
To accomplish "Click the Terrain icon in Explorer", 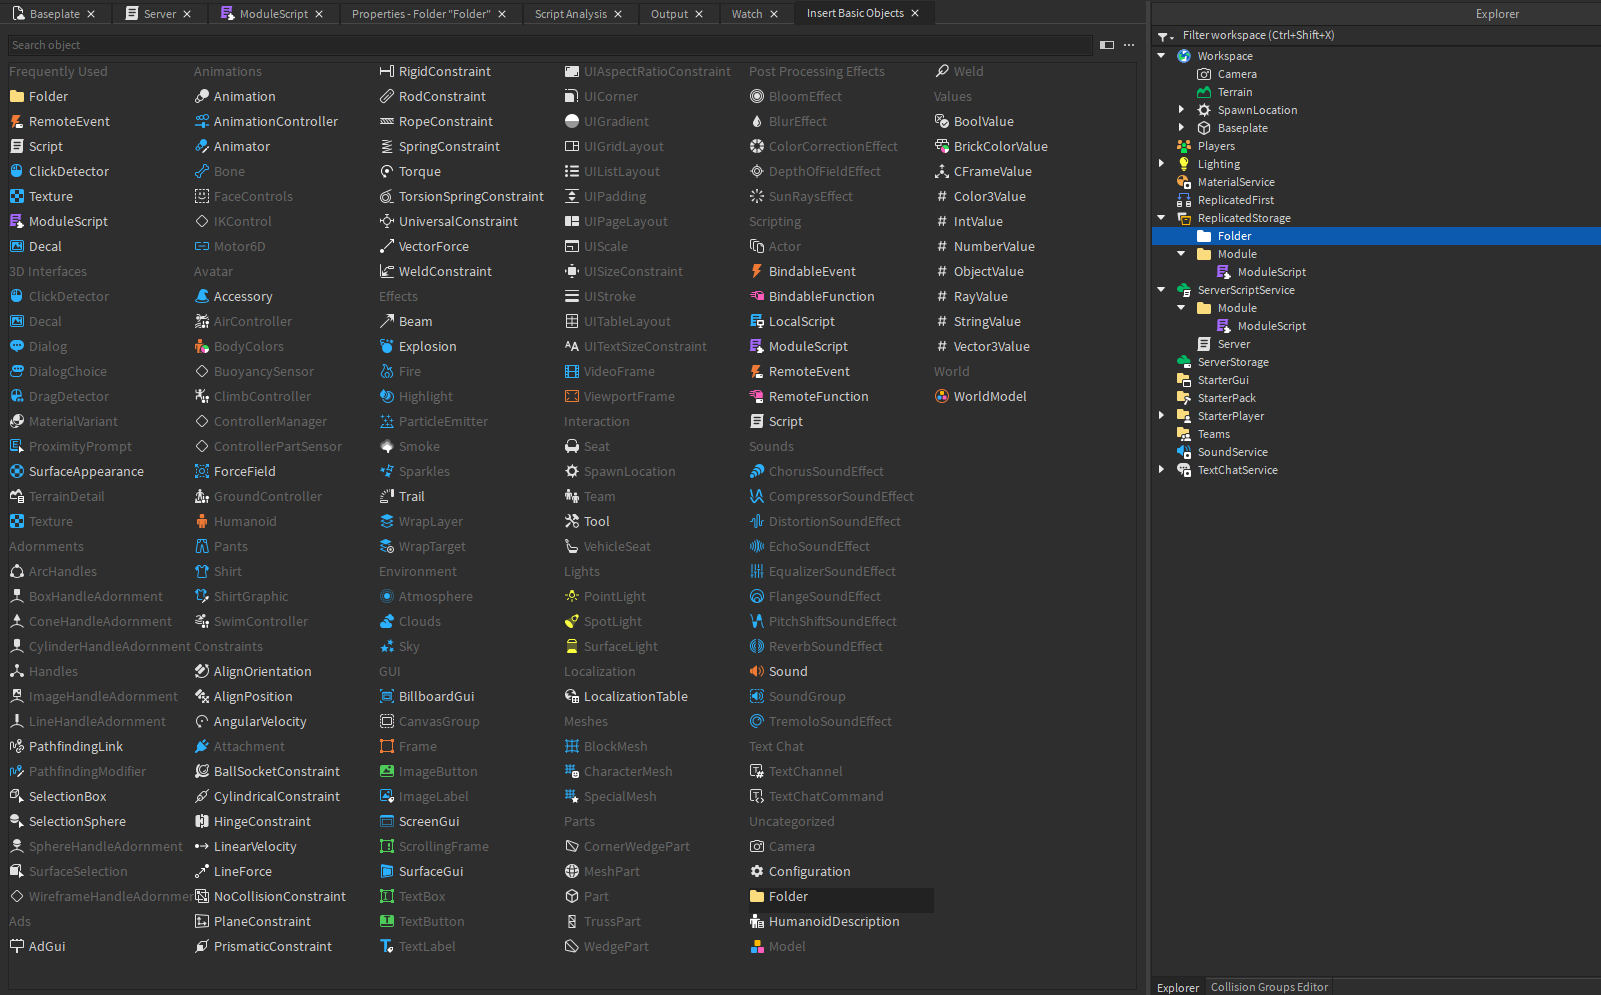I will (1204, 92).
